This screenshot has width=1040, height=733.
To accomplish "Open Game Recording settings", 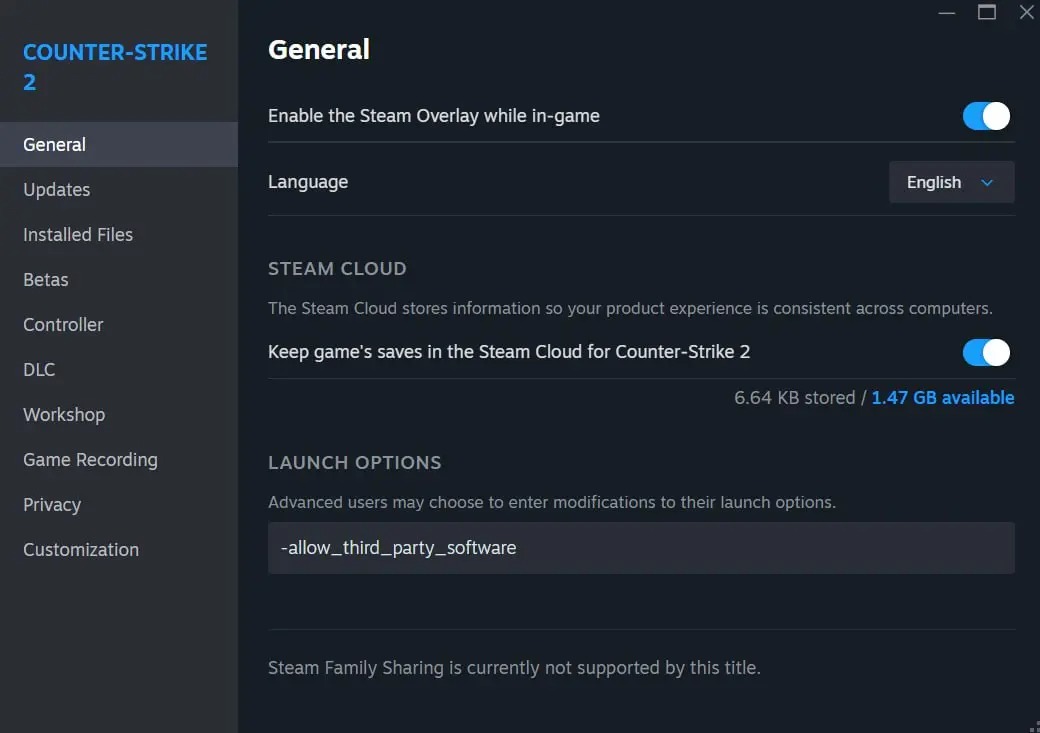I will [x=90, y=459].
